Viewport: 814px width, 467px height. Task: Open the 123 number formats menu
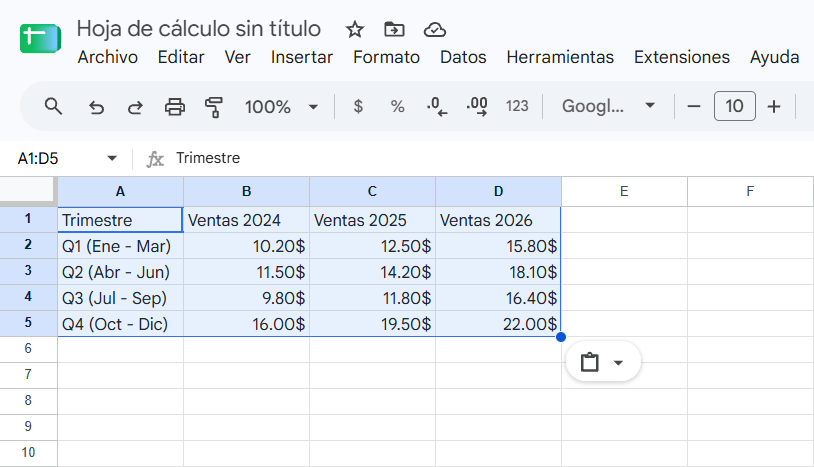coord(517,106)
